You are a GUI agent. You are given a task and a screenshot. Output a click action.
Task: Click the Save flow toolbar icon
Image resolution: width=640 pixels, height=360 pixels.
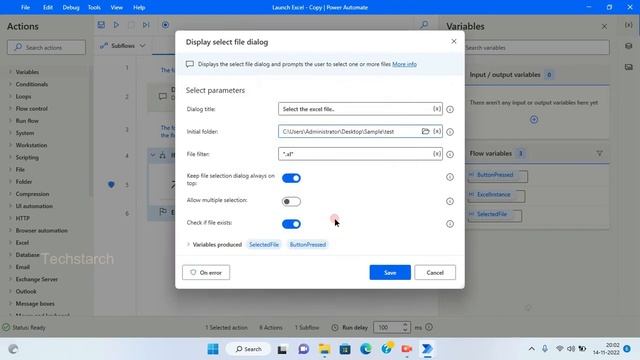pos(101,25)
